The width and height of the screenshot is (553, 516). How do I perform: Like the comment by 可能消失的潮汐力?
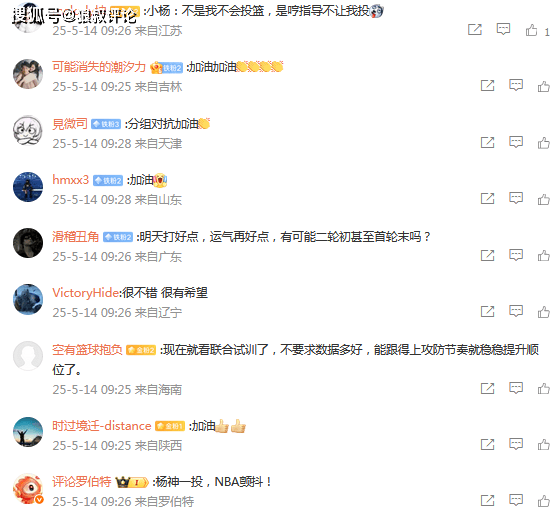543,86
